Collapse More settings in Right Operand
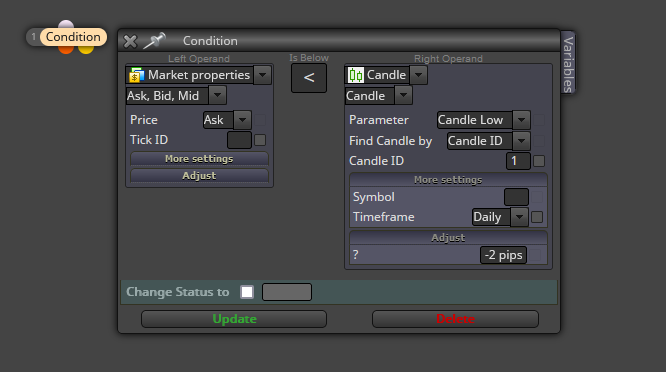This screenshot has height=372, width=666. click(448, 180)
